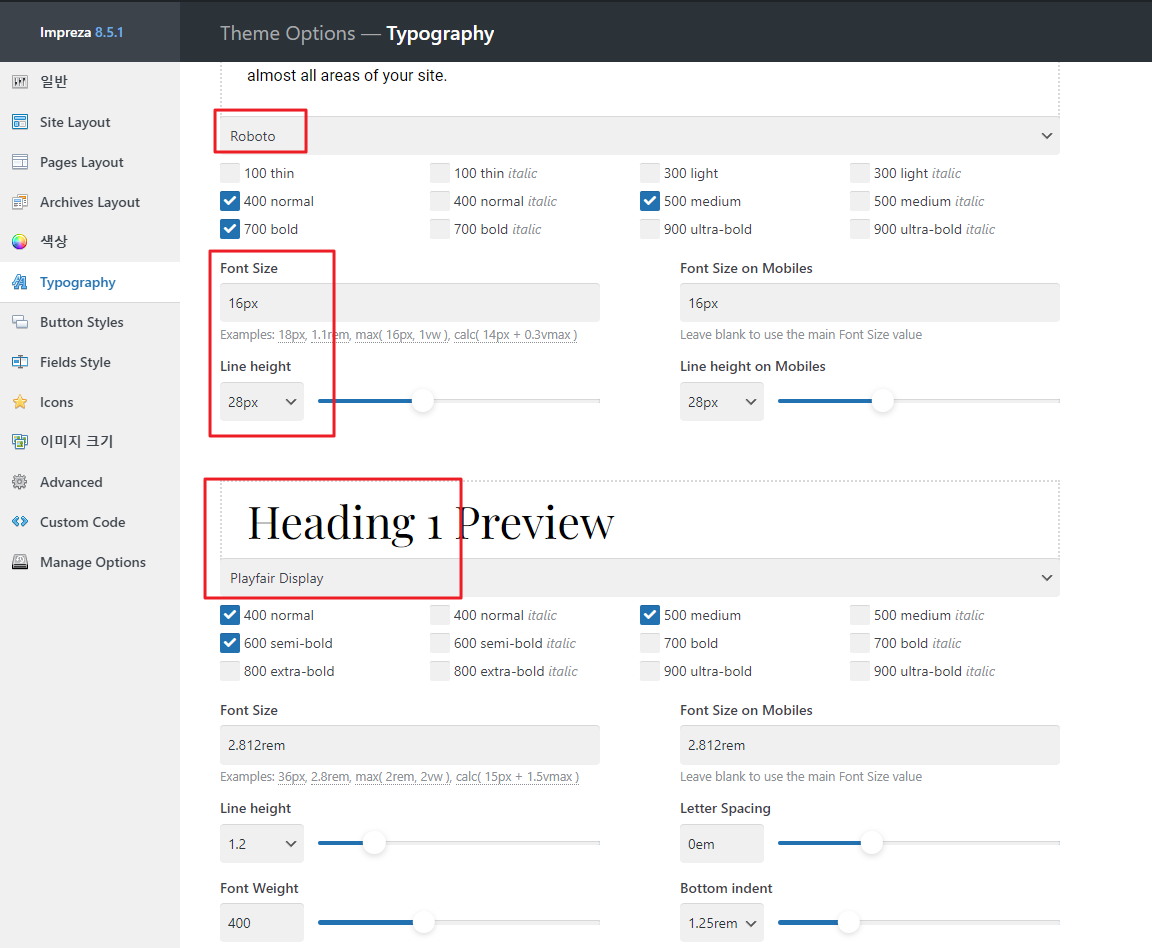The image size is (1152, 948).
Task: Click the 일반 sidebar icon
Action: 20,82
